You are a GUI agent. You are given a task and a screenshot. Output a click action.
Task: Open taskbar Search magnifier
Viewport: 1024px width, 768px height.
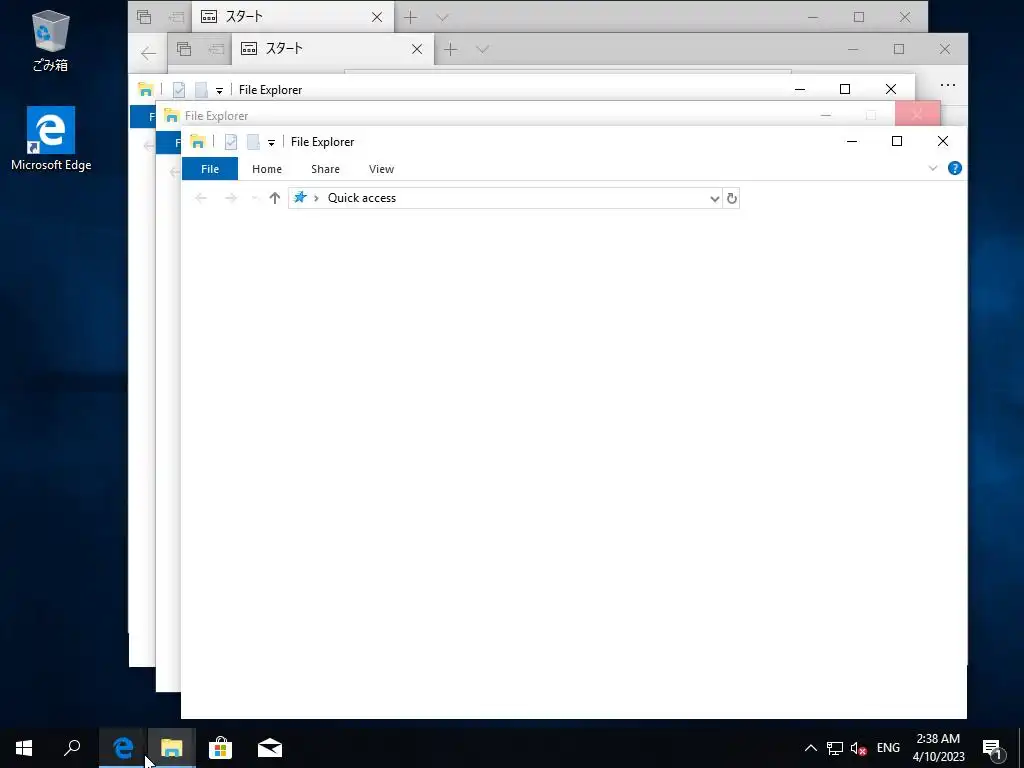click(x=72, y=748)
